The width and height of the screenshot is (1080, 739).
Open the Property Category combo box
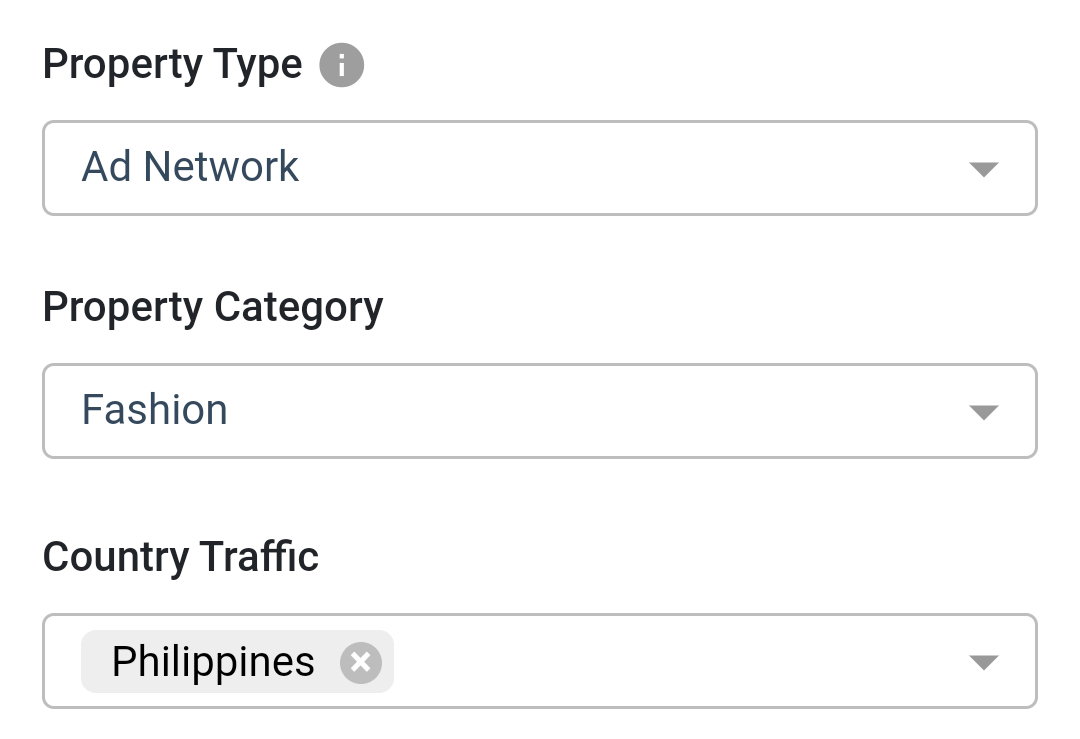(540, 411)
